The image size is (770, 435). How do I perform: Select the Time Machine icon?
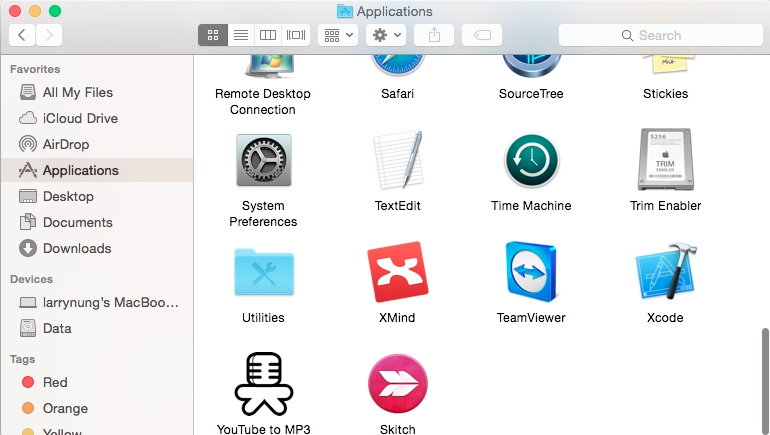(x=531, y=161)
